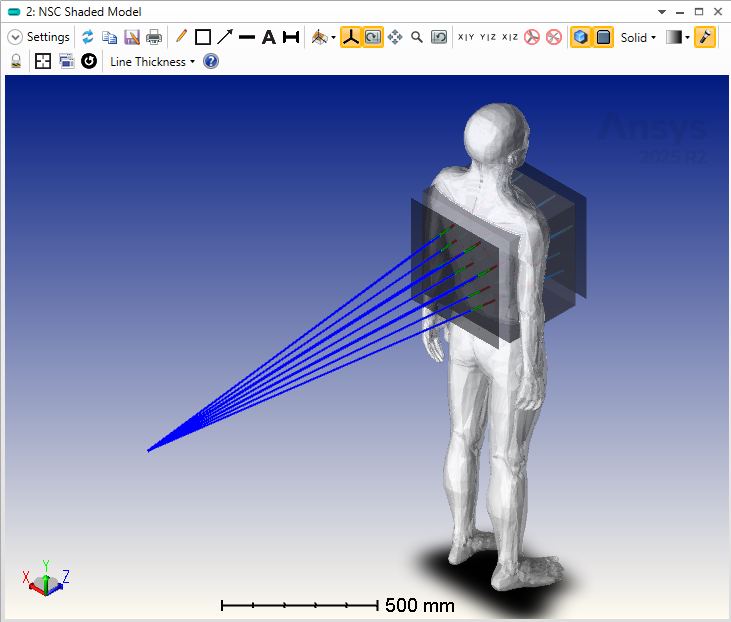Expand the Settings chevron
The width and height of the screenshot is (731, 622).
(15, 37)
